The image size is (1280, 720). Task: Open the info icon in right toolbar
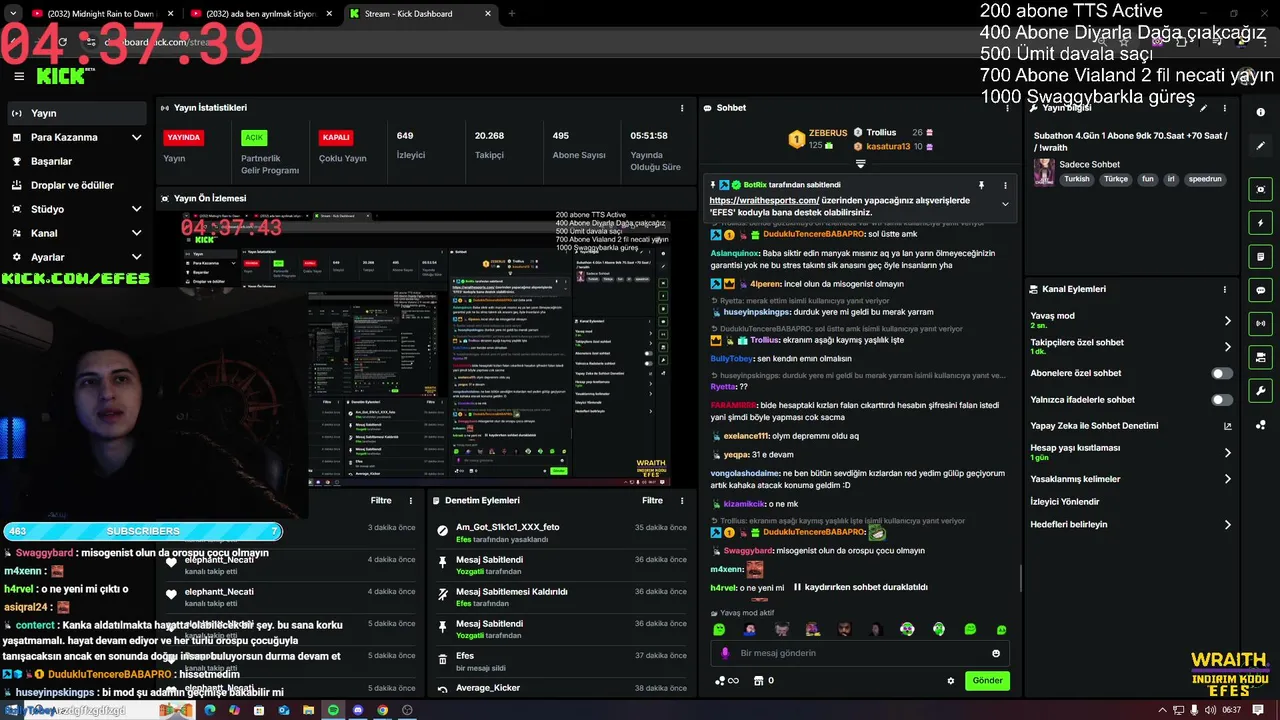pos(1261,112)
